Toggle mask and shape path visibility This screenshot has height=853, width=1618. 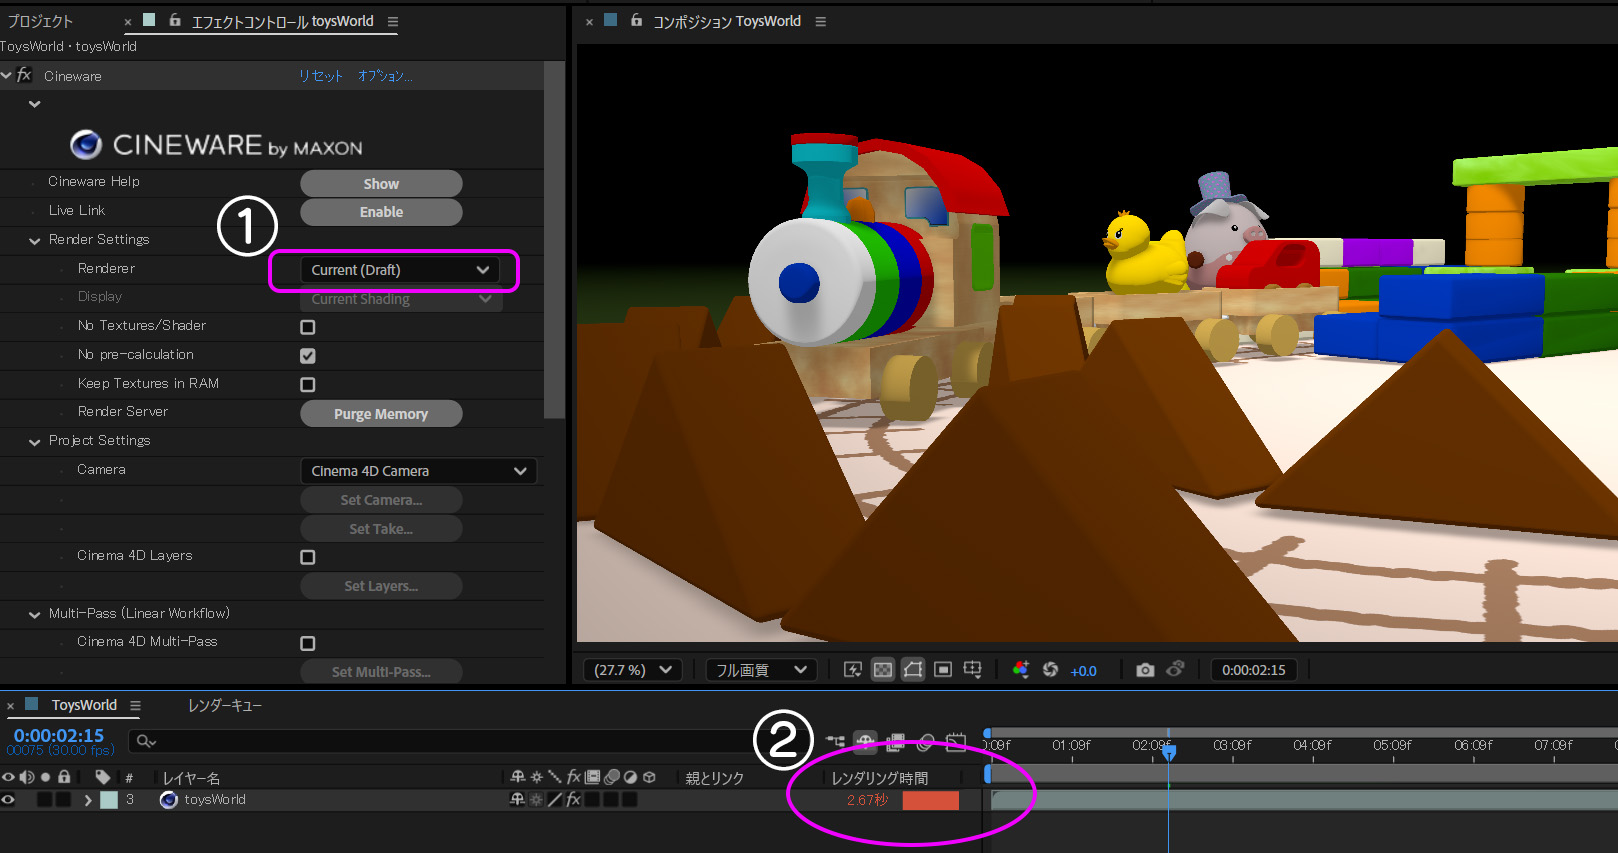[913, 670]
